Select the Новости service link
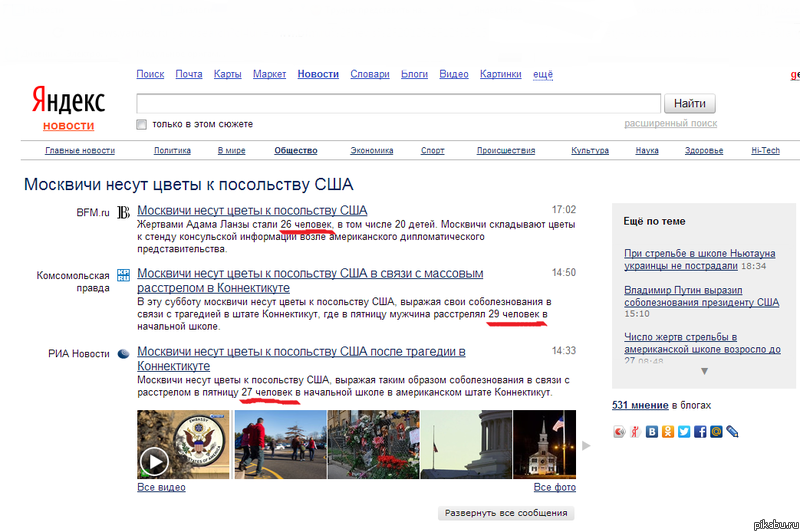Viewport: 800px width, 532px height. (318, 74)
